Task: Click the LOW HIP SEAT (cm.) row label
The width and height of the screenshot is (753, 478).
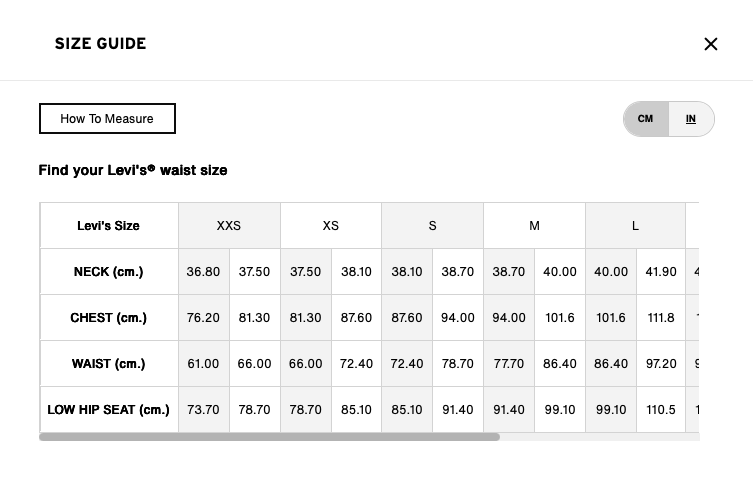Action: tap(109, 410)
